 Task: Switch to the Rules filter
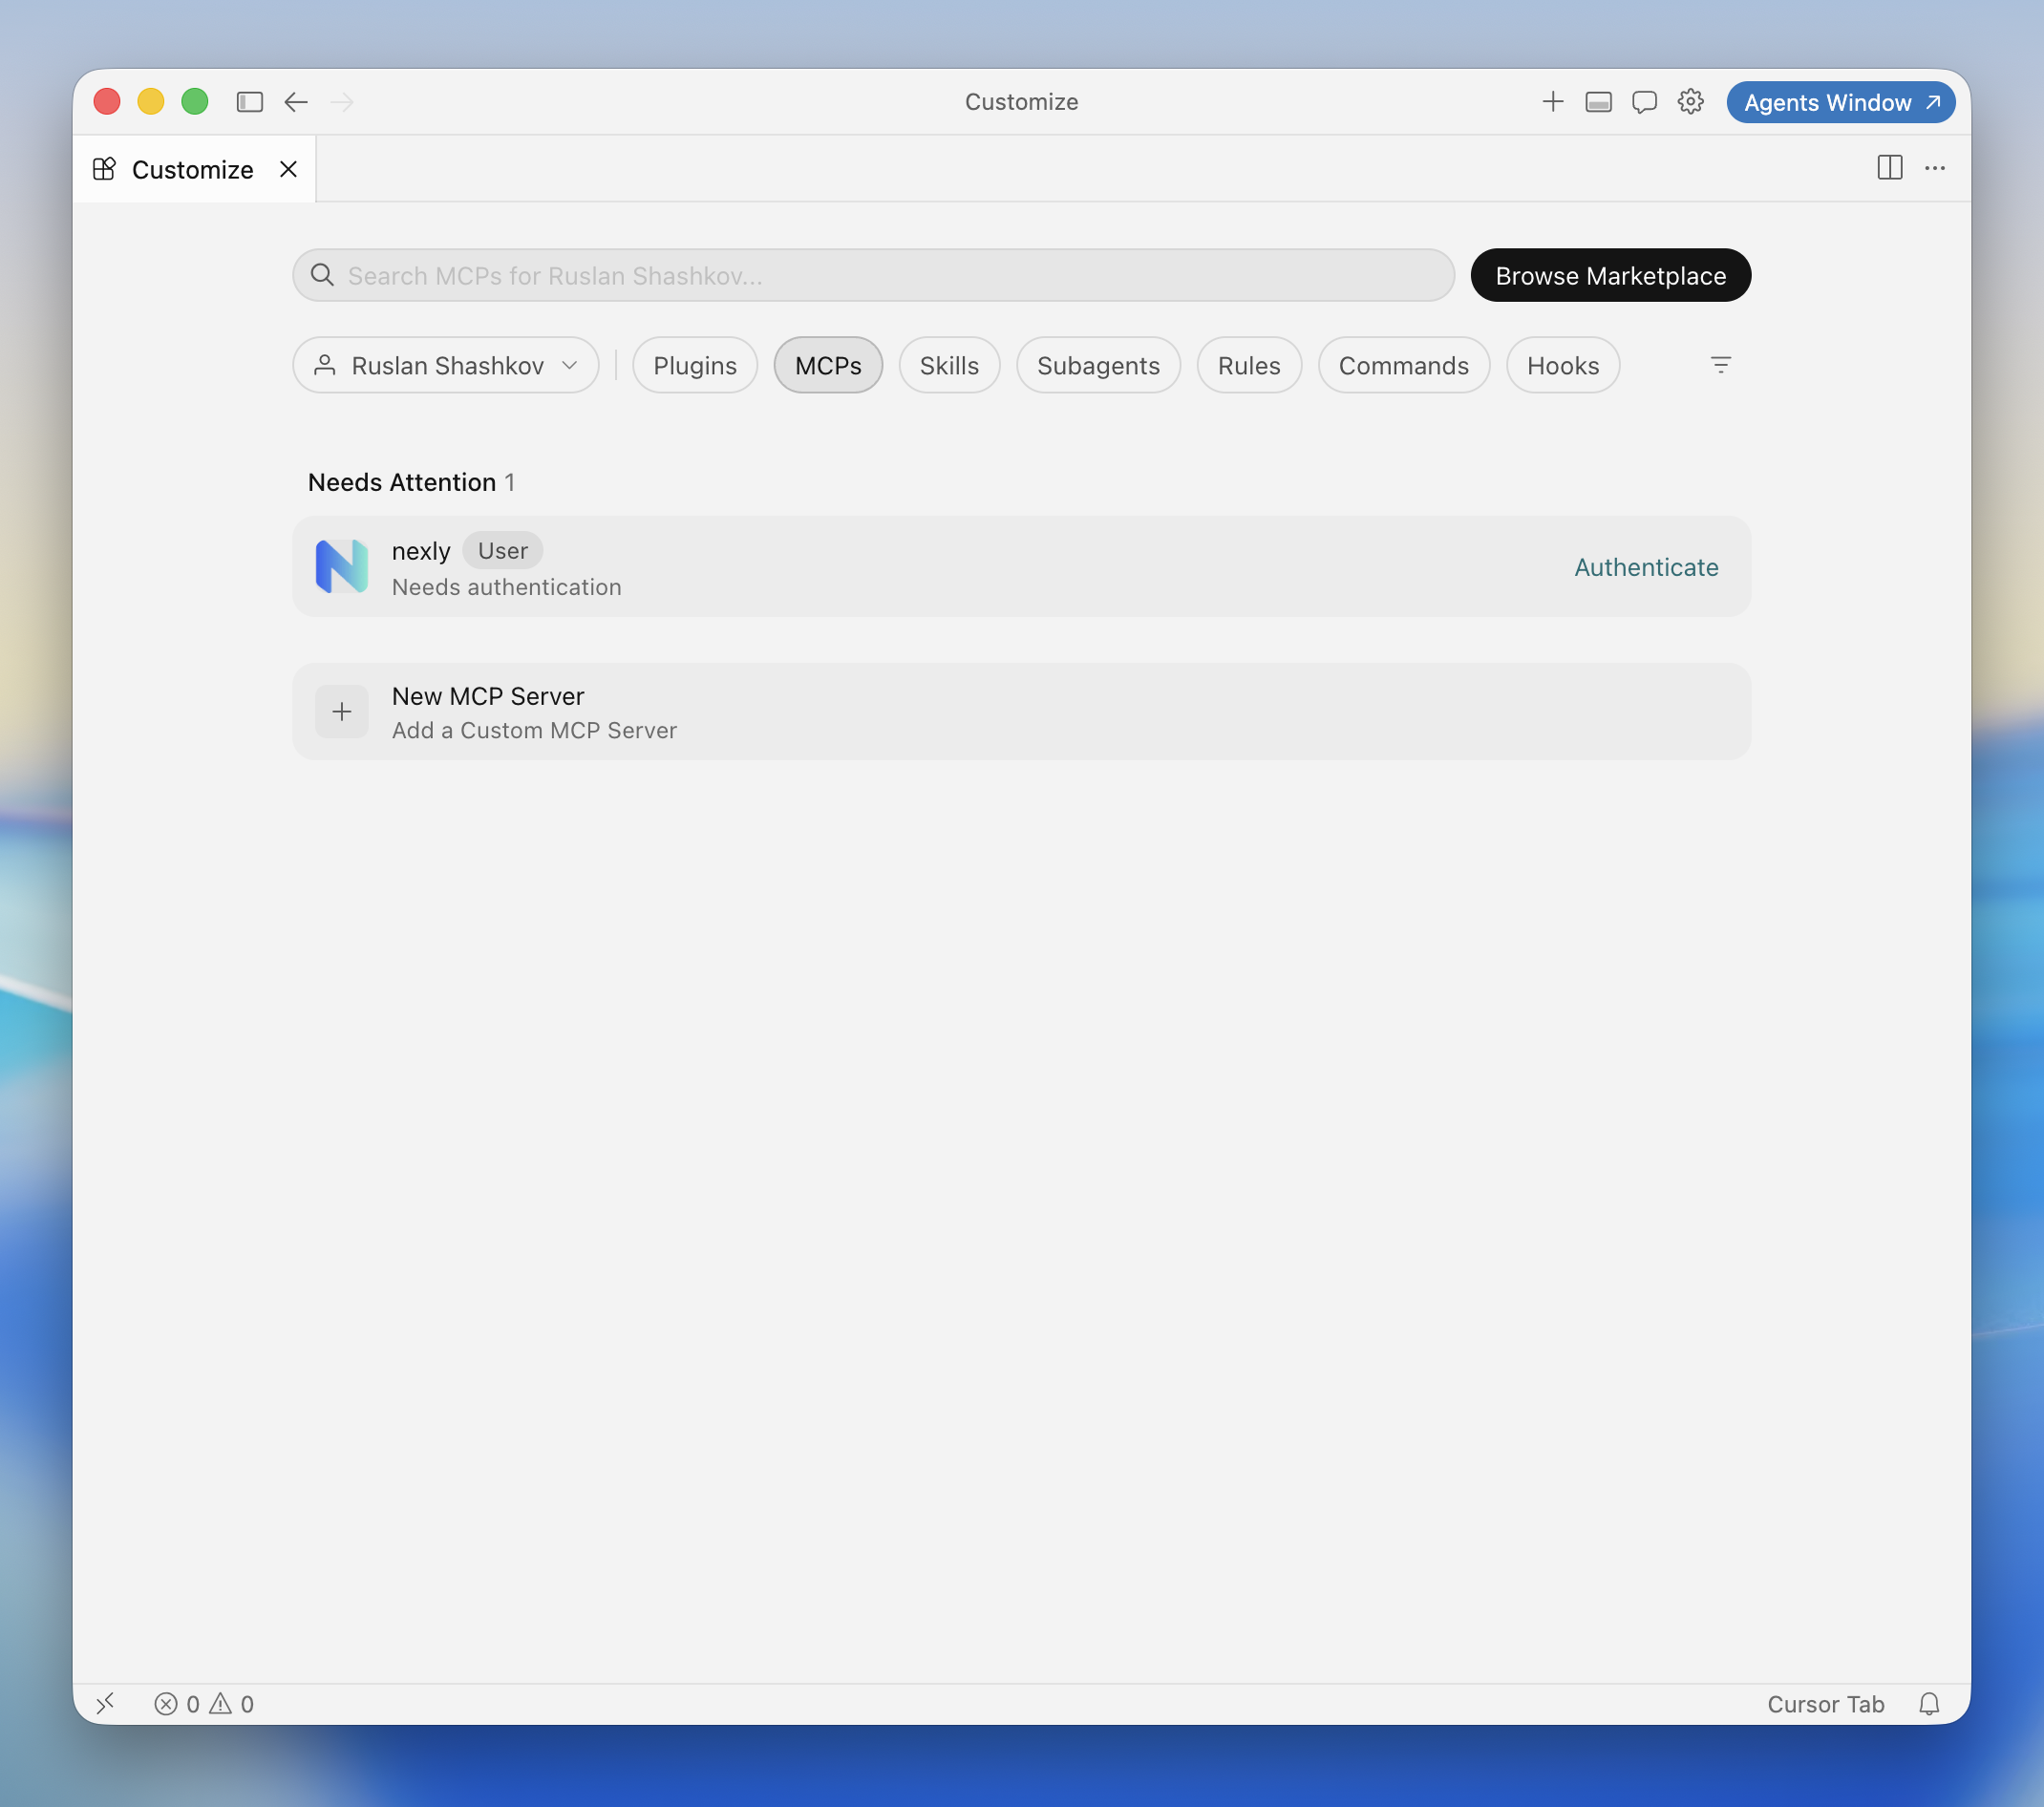1249,365
